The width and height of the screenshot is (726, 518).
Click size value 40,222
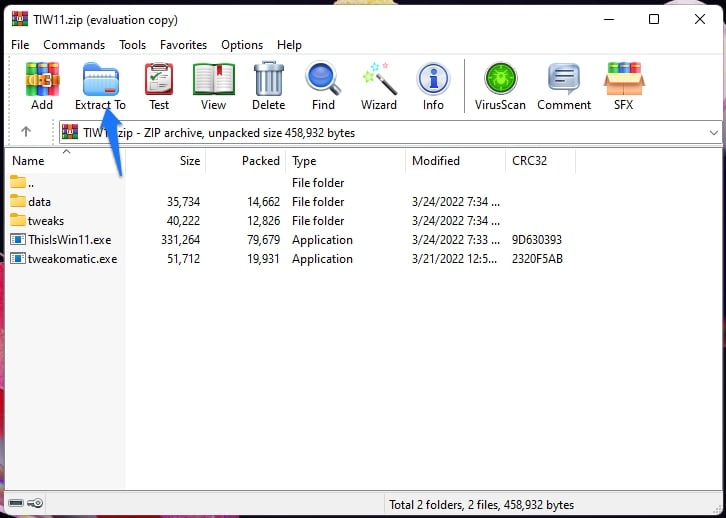click(183, 221)
